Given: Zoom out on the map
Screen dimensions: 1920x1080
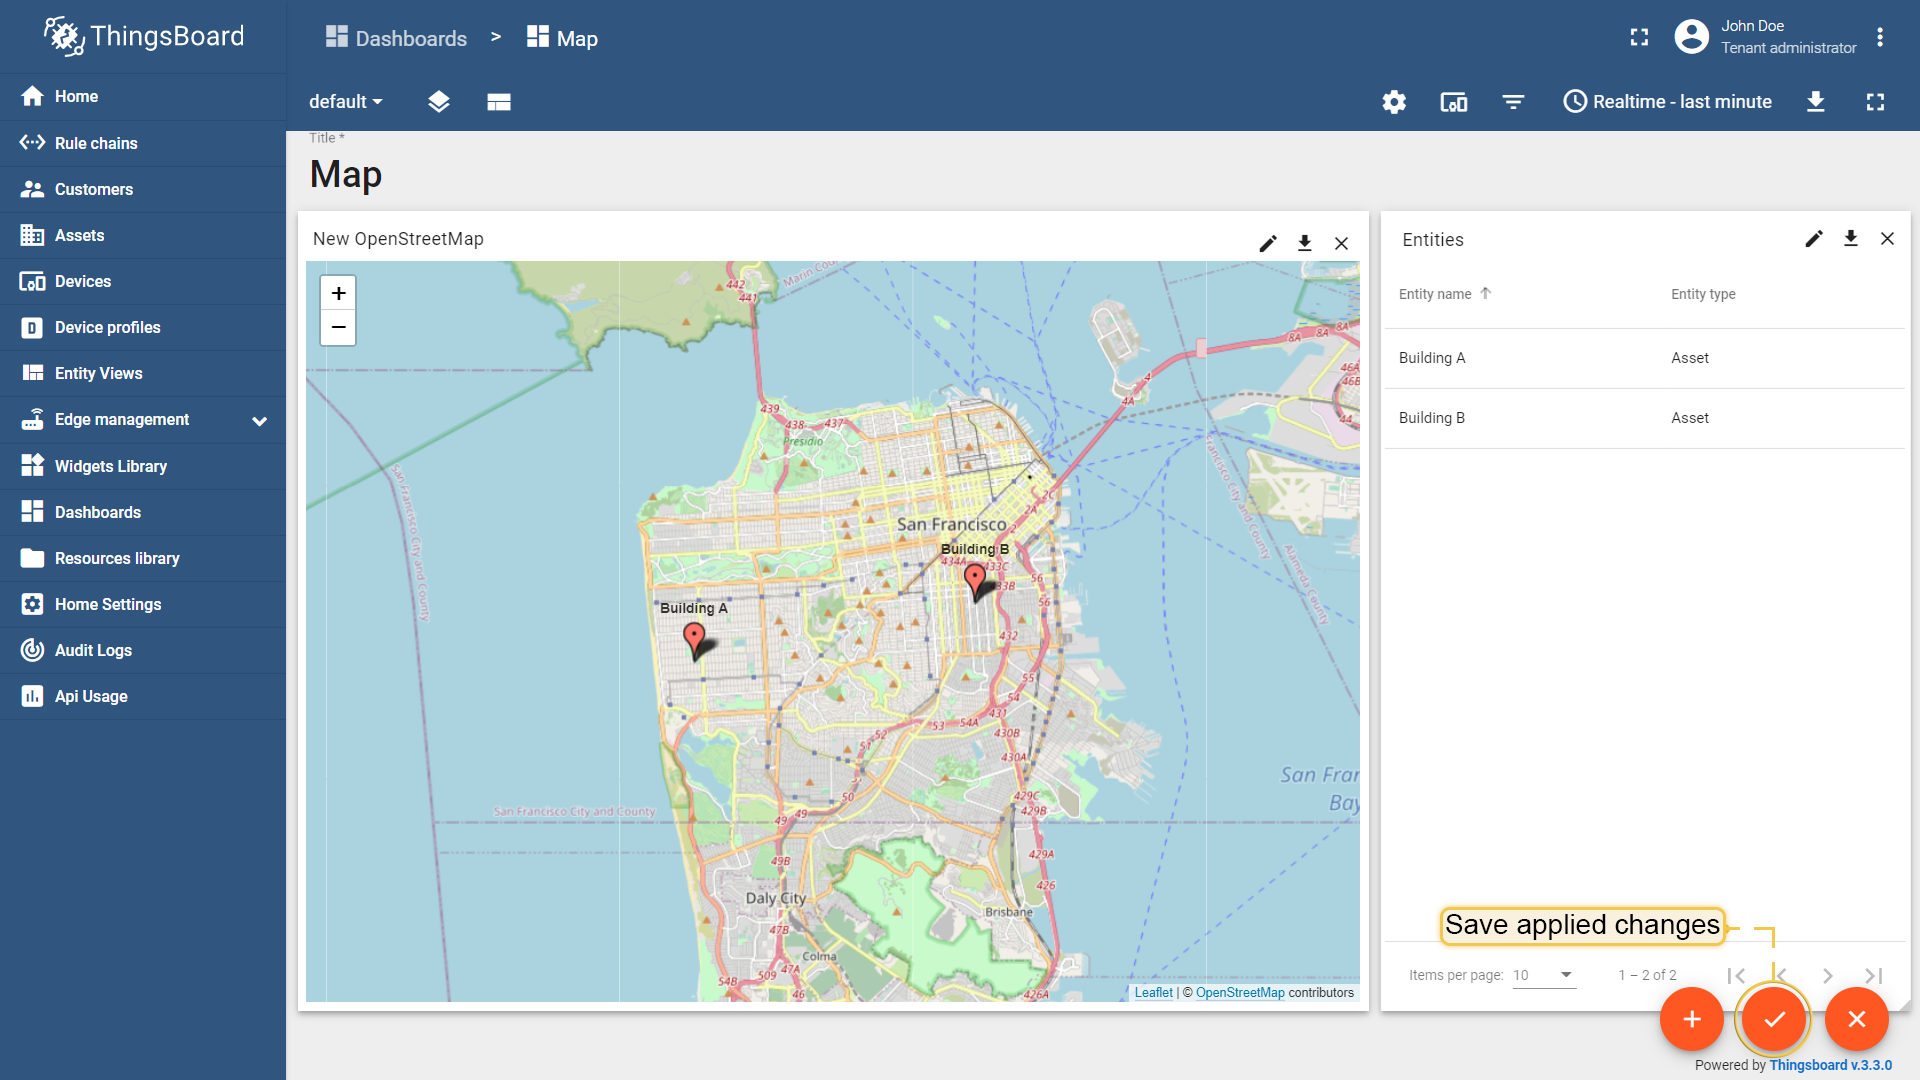Looking at the screenshot, I should pyautogui.click(x=338, y=327).
